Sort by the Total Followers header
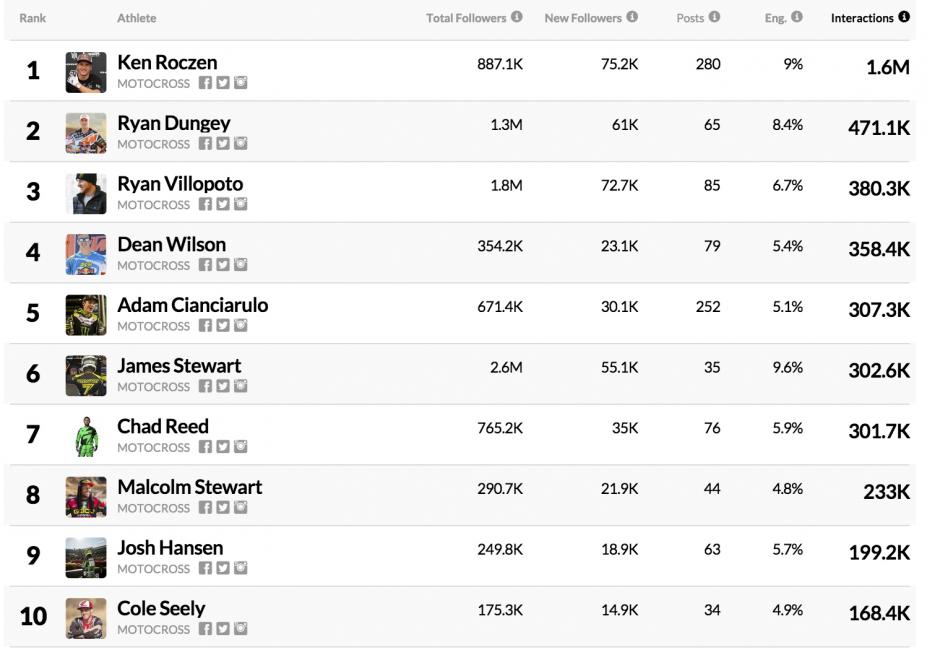 tap(467, 18)
